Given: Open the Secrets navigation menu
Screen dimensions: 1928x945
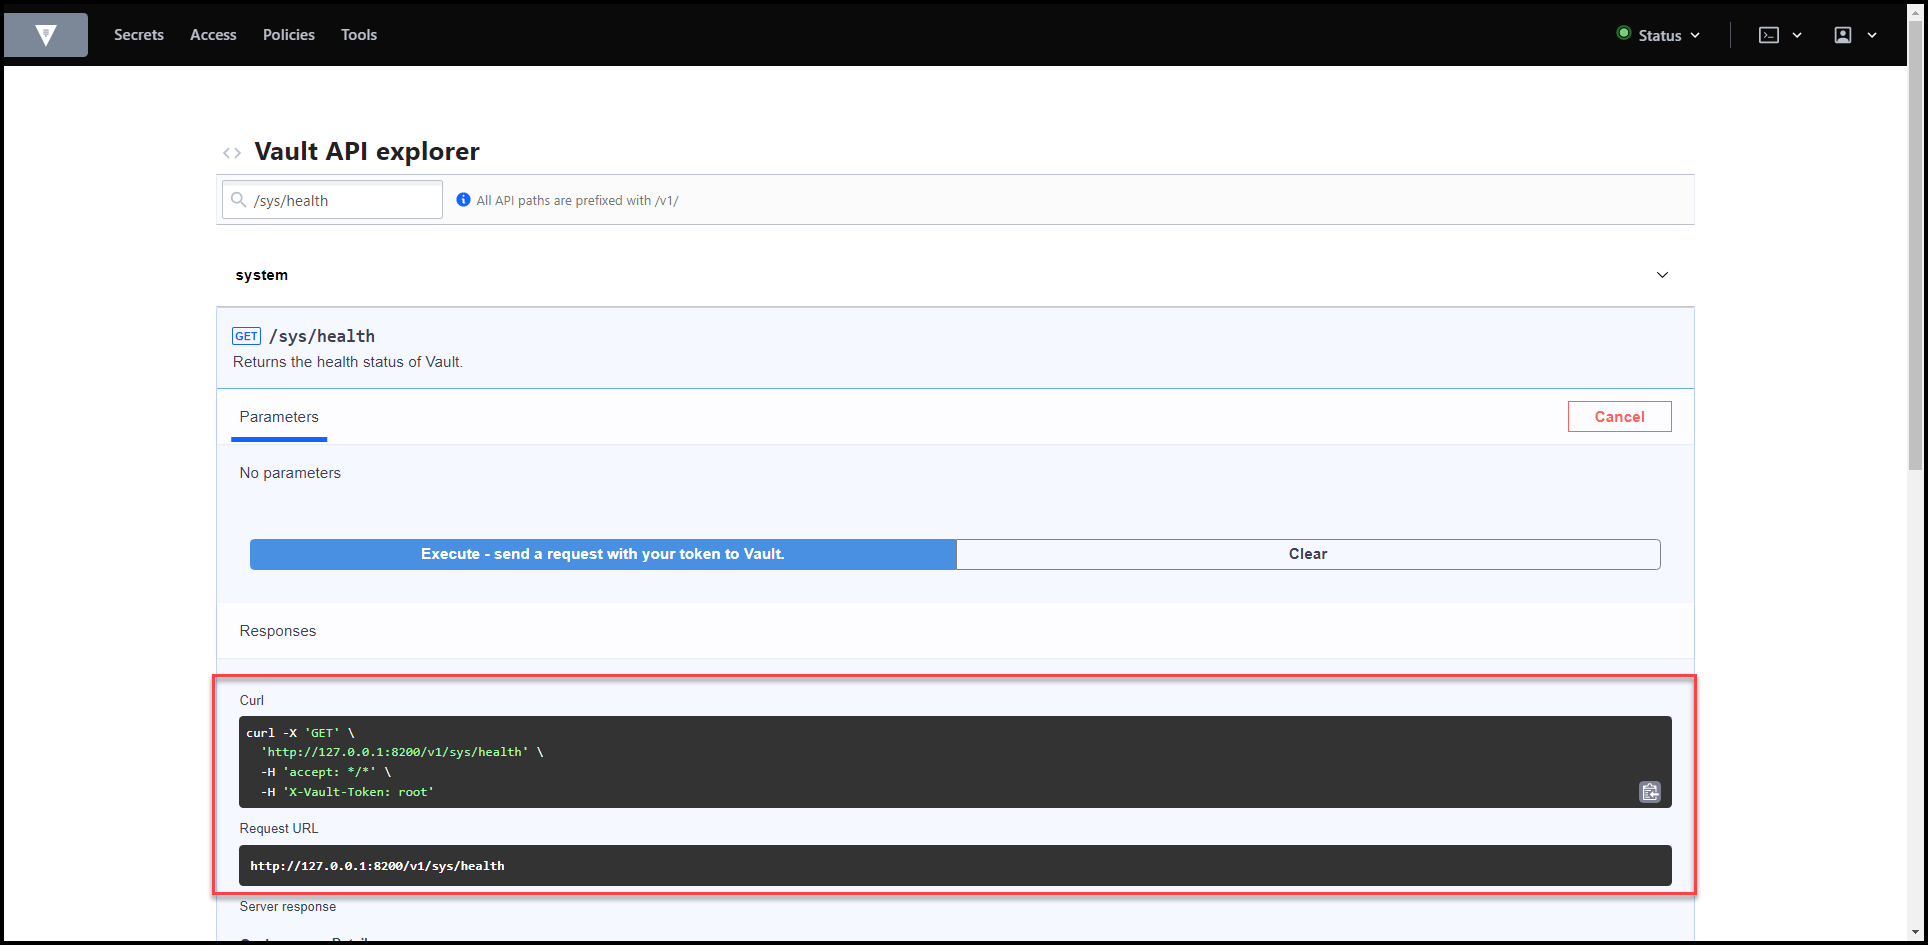Looking at the screenshot, I should coord(139,34).
